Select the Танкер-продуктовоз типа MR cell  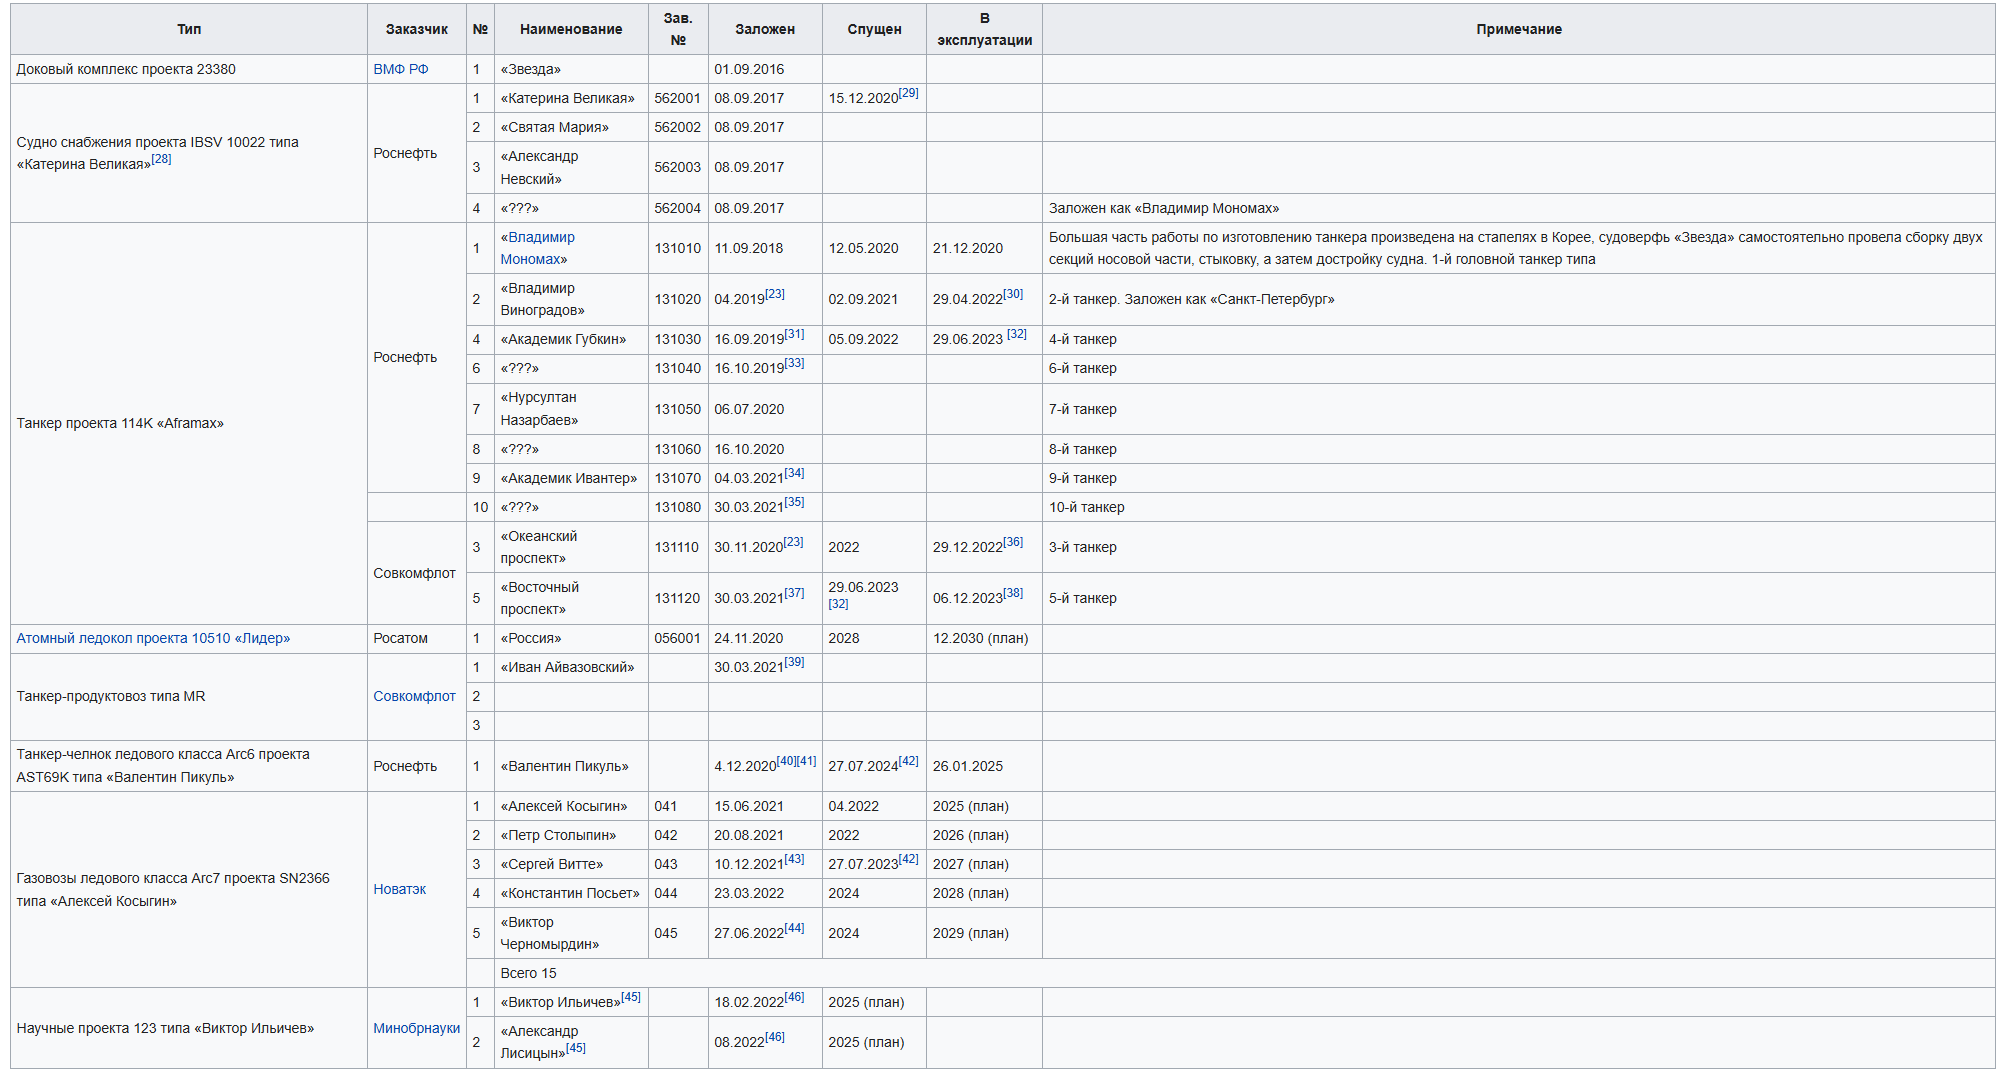[x=189, y=696]
